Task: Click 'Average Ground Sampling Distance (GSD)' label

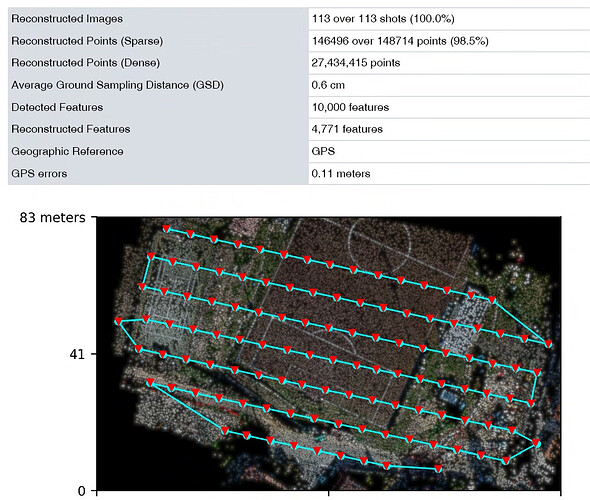Action: pos(117,85)
